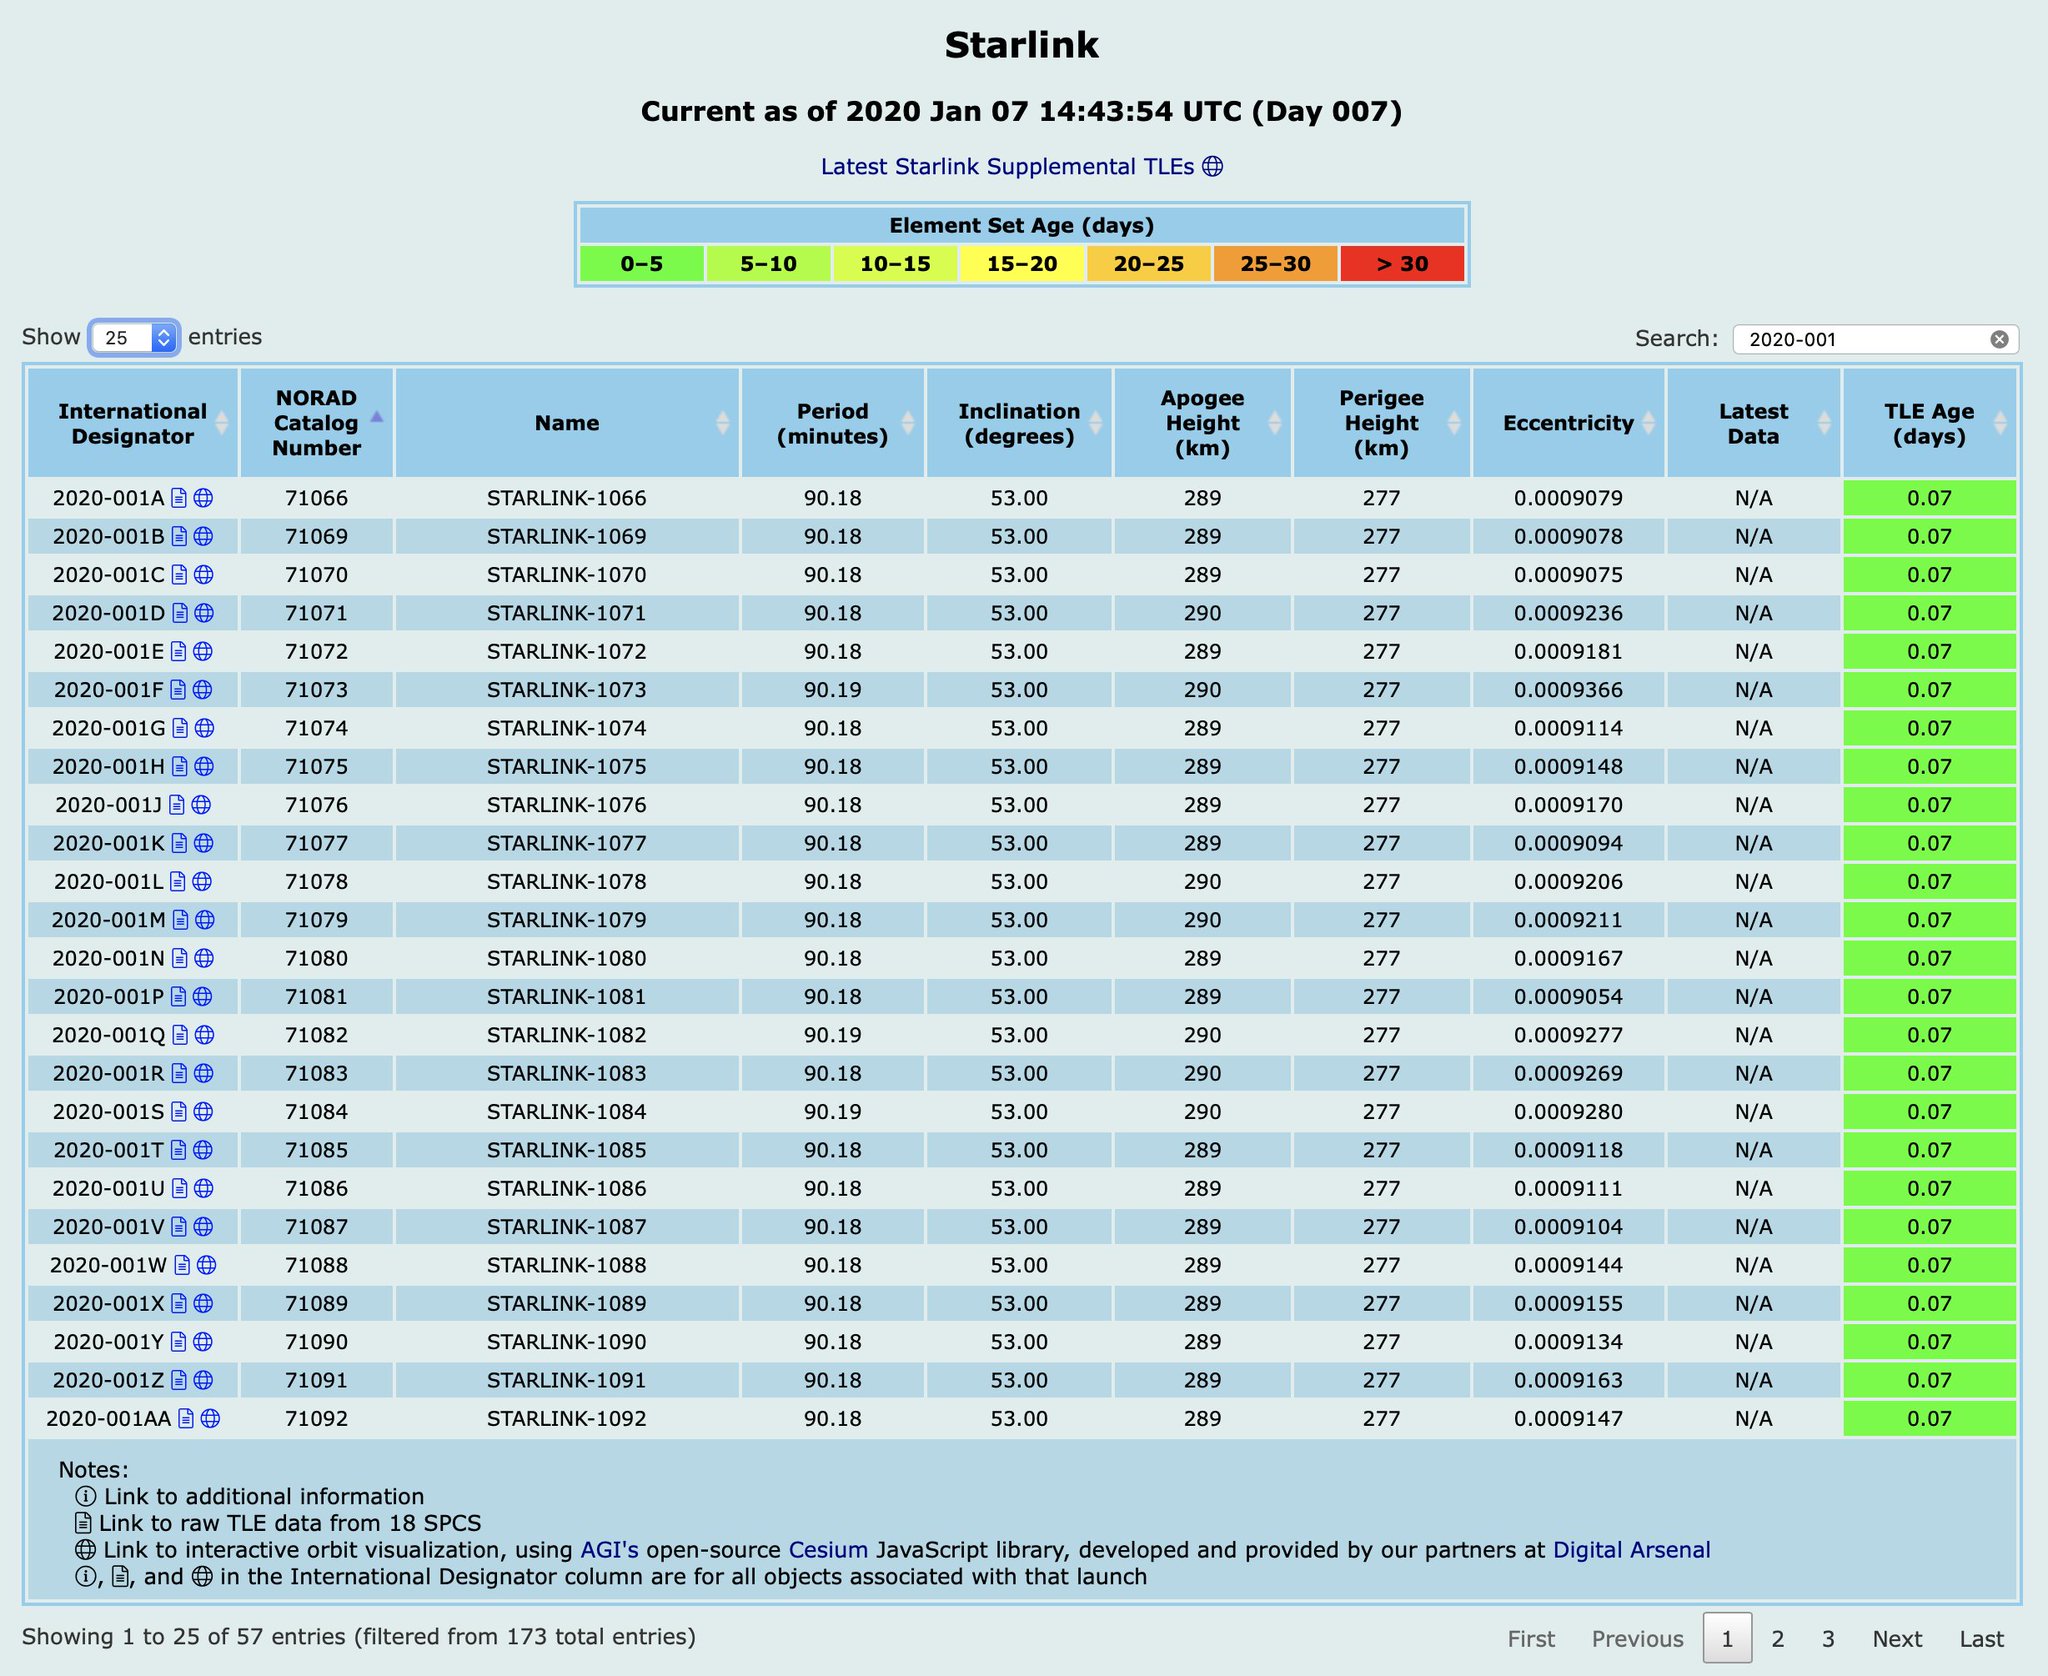
Task: Clear the search field with X icon
Action: (1999, 339)
